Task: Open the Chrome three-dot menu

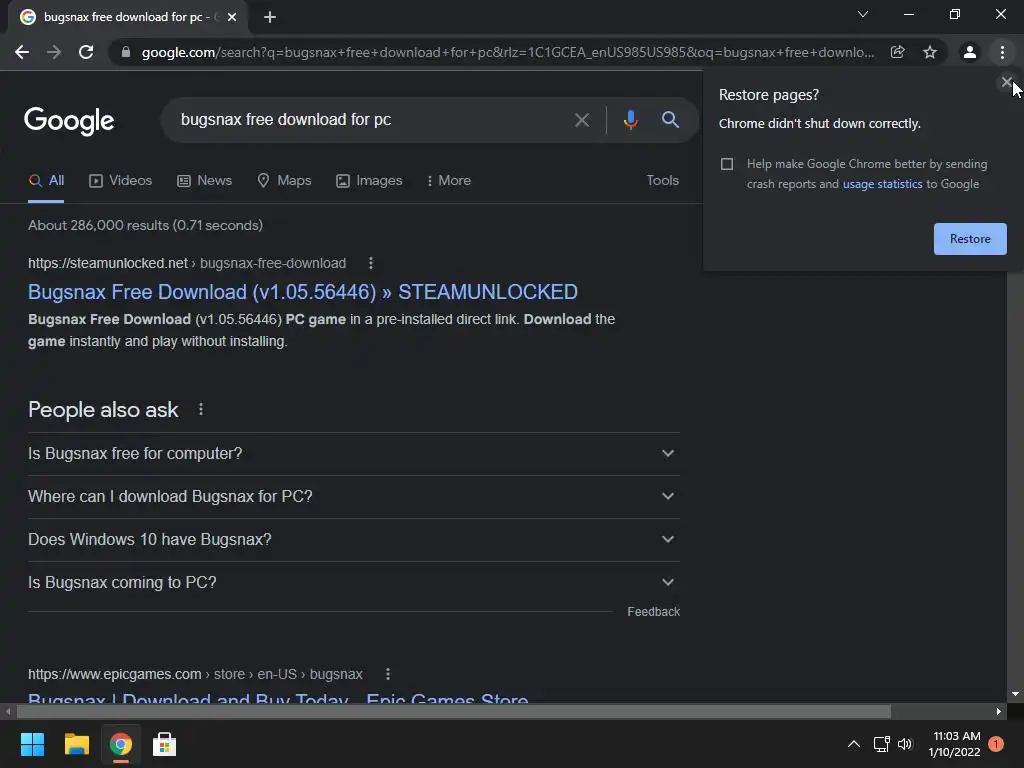Action: tap(1002, 52)
